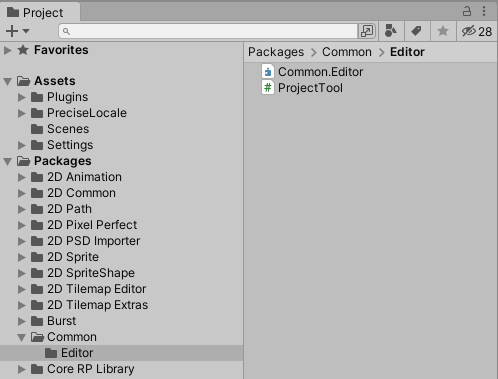Image resolution: width=498 pixels, height=379 pixels.
Task: Select the Favorites label
Action: (x=61, y=50)
